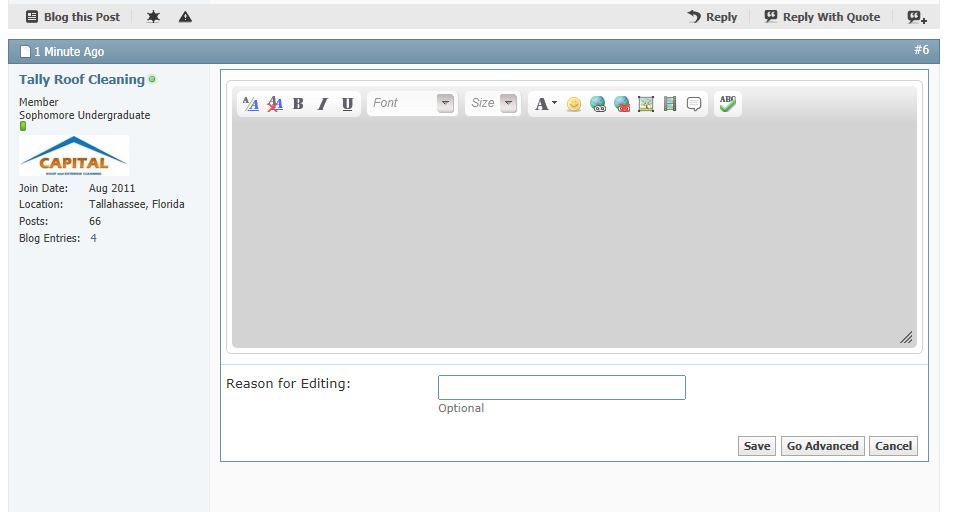Click the Reply With Quote link
Screen dimensions: 958x512
click(x=821, y=17)
